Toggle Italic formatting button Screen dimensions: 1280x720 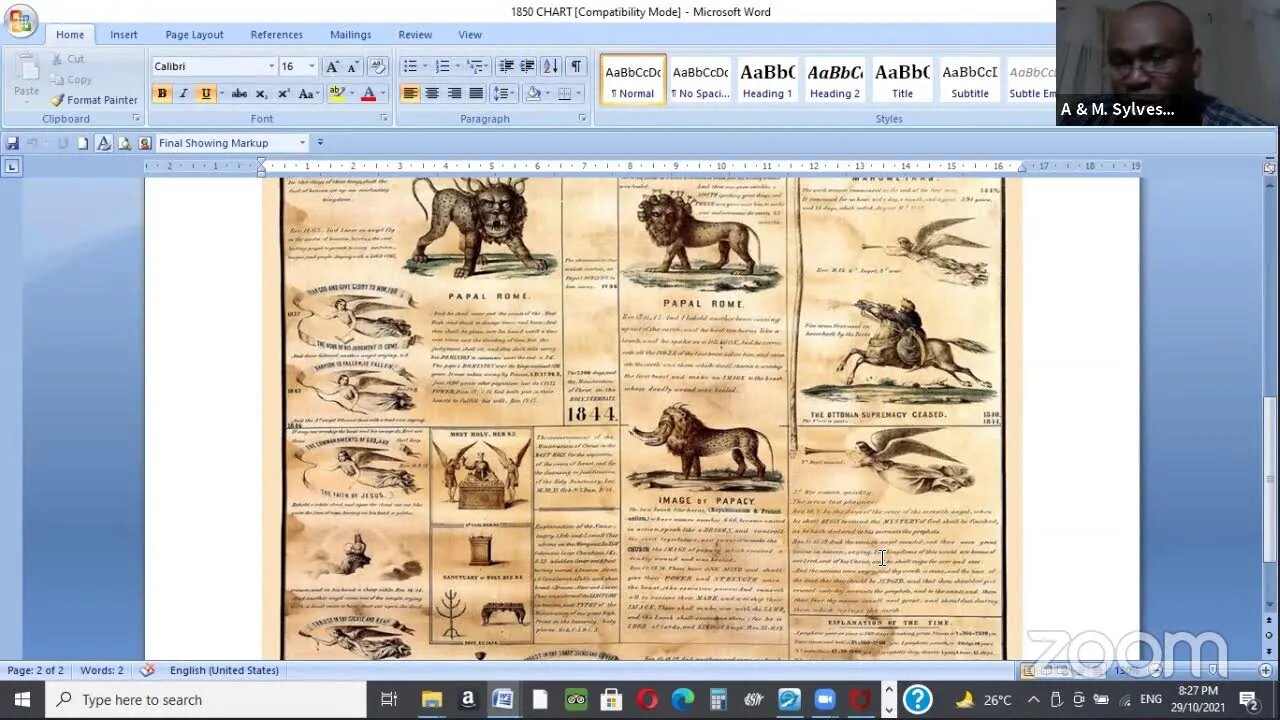pyautogui.click(x=183, y=93)
